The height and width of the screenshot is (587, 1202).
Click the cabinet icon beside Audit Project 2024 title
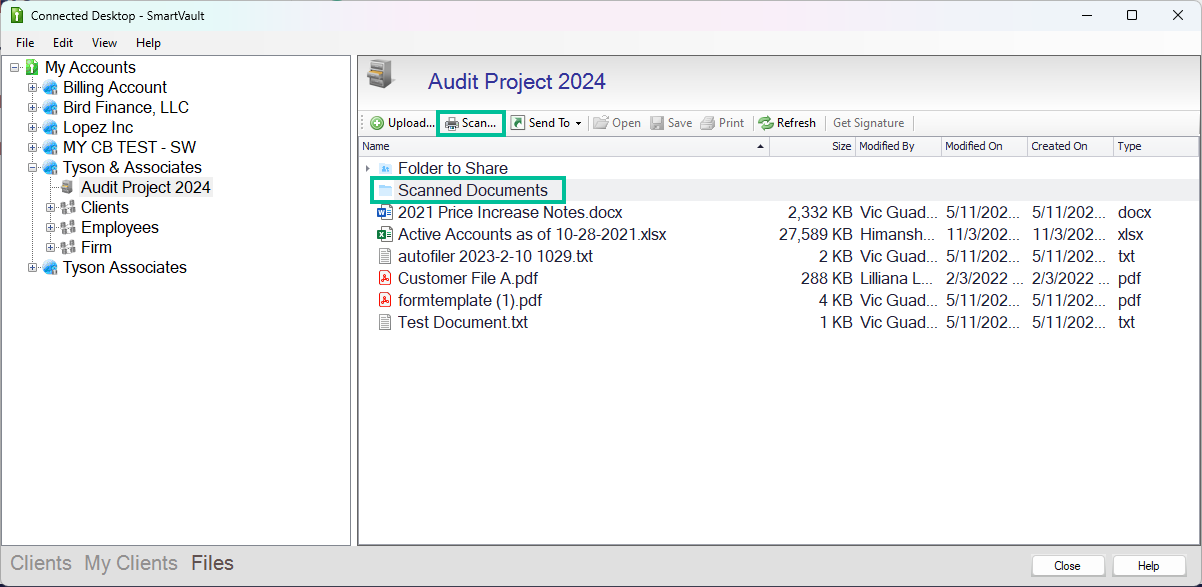coord(381,77)
